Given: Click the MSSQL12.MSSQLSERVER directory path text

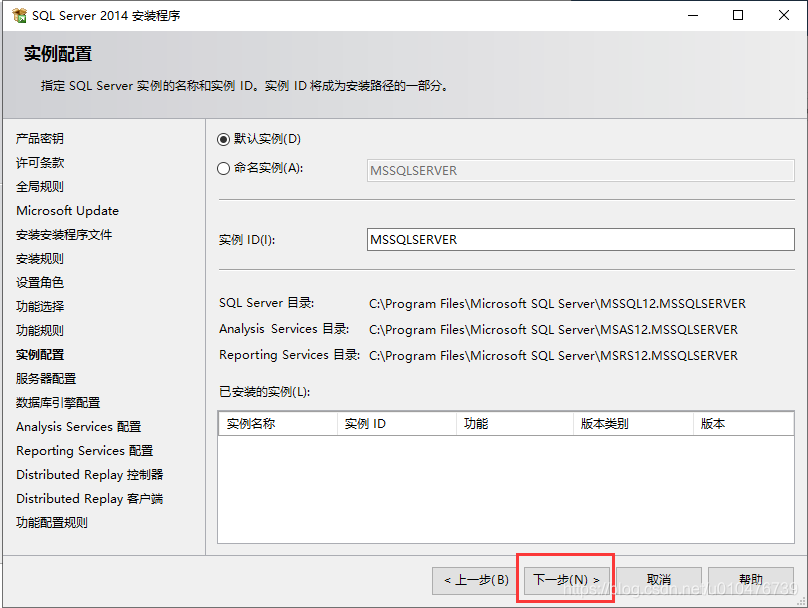Looking at the screenshot, I should (x=557, y=304).
